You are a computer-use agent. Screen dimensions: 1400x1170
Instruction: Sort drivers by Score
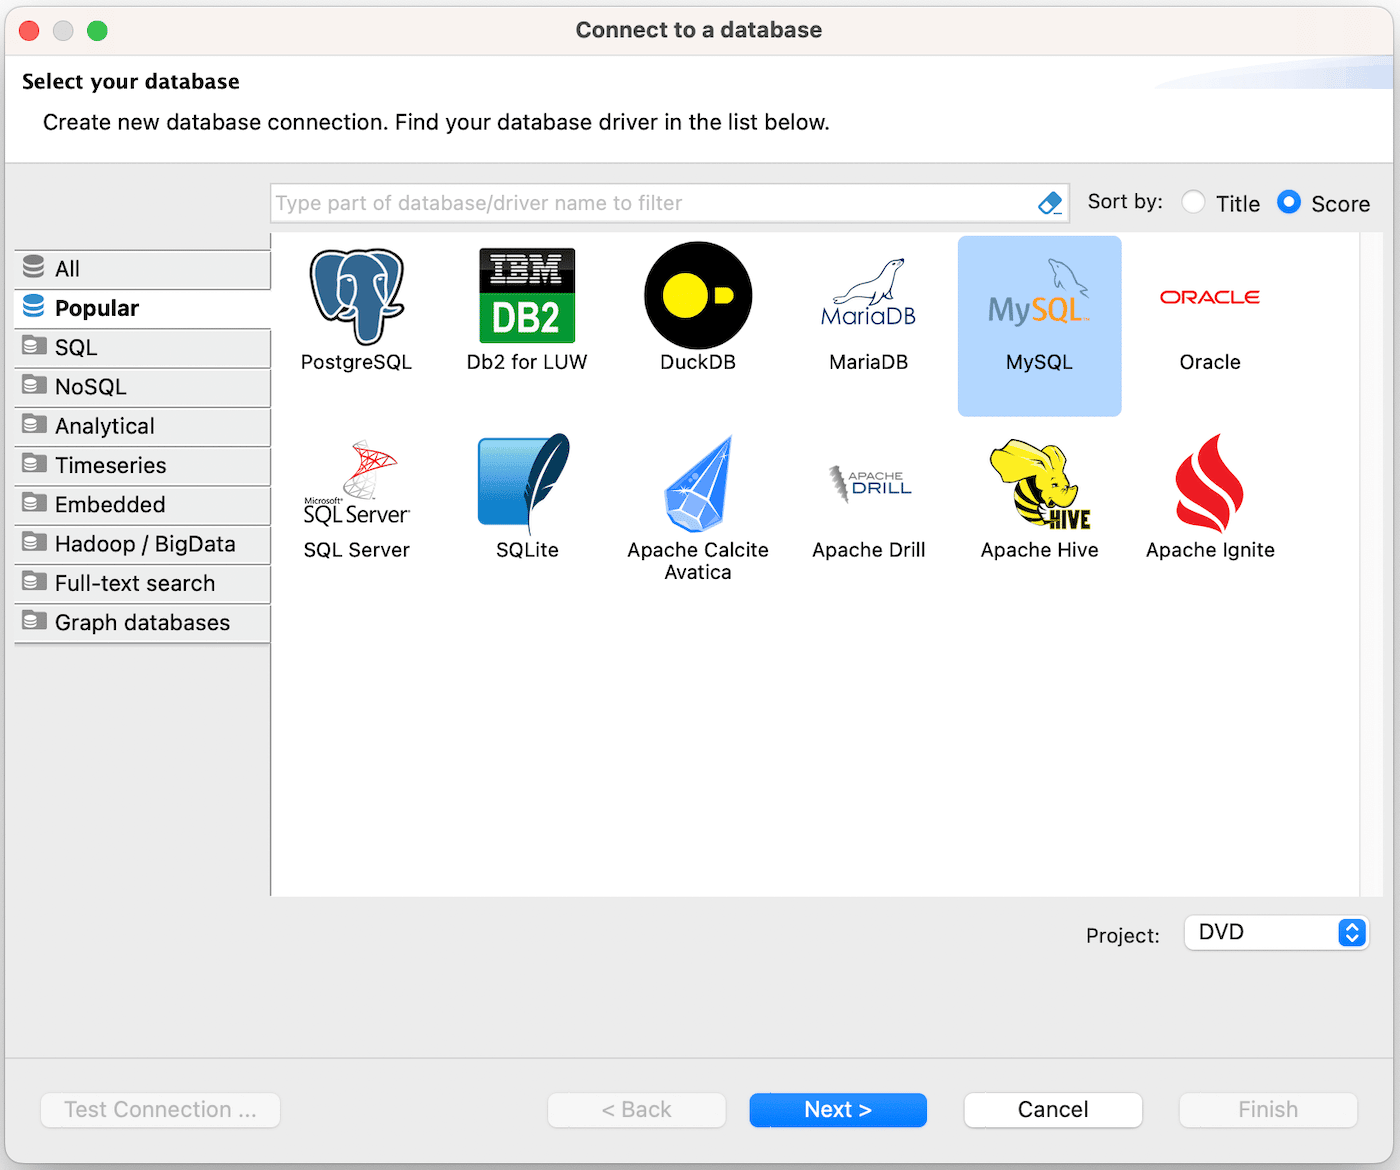[x=1289, y=203]
